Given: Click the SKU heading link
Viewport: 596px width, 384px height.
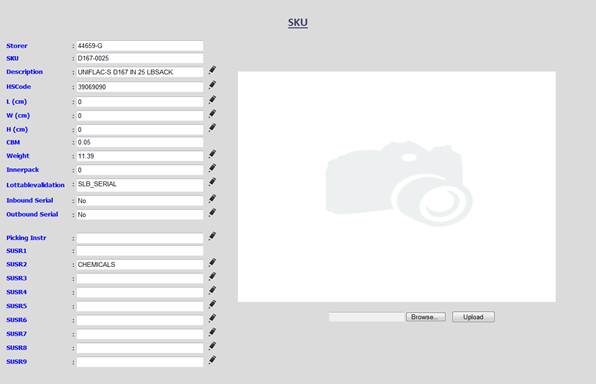Looking at the screenshot, I should click(298, 23).
